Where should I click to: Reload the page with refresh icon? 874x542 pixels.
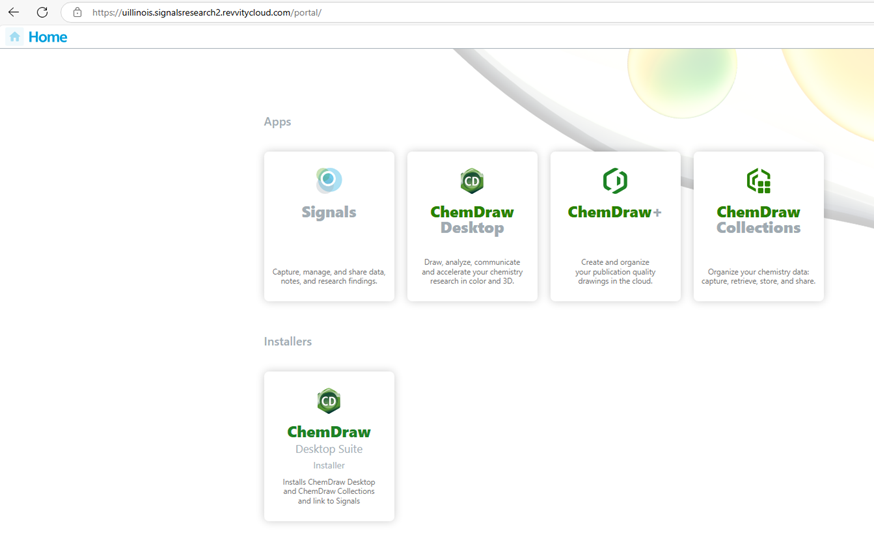(42, 12)
